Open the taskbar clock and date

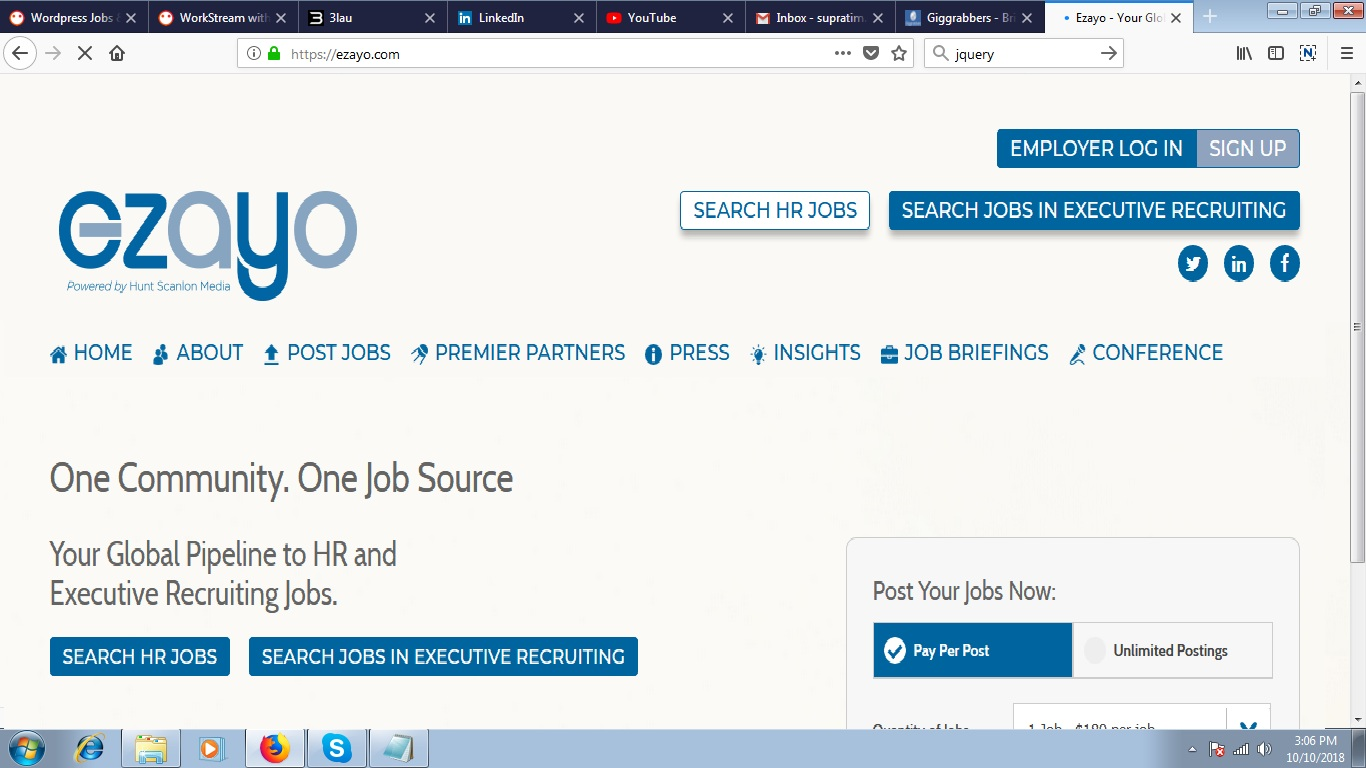click(1315, 749)
